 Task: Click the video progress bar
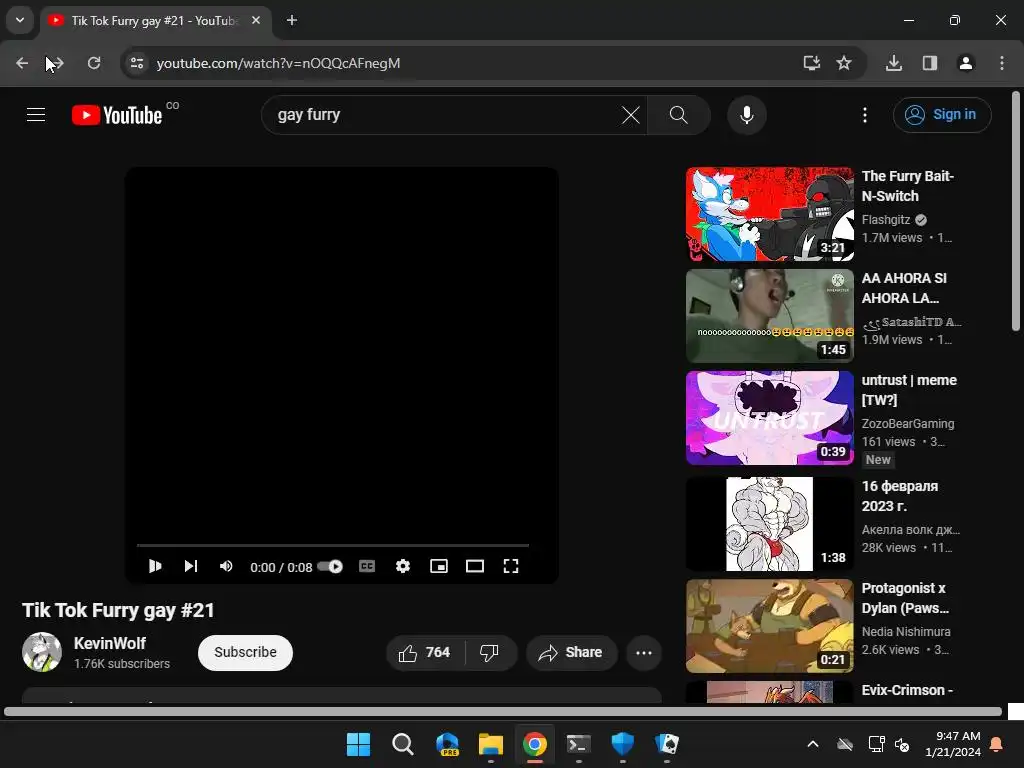coord(332,545)
